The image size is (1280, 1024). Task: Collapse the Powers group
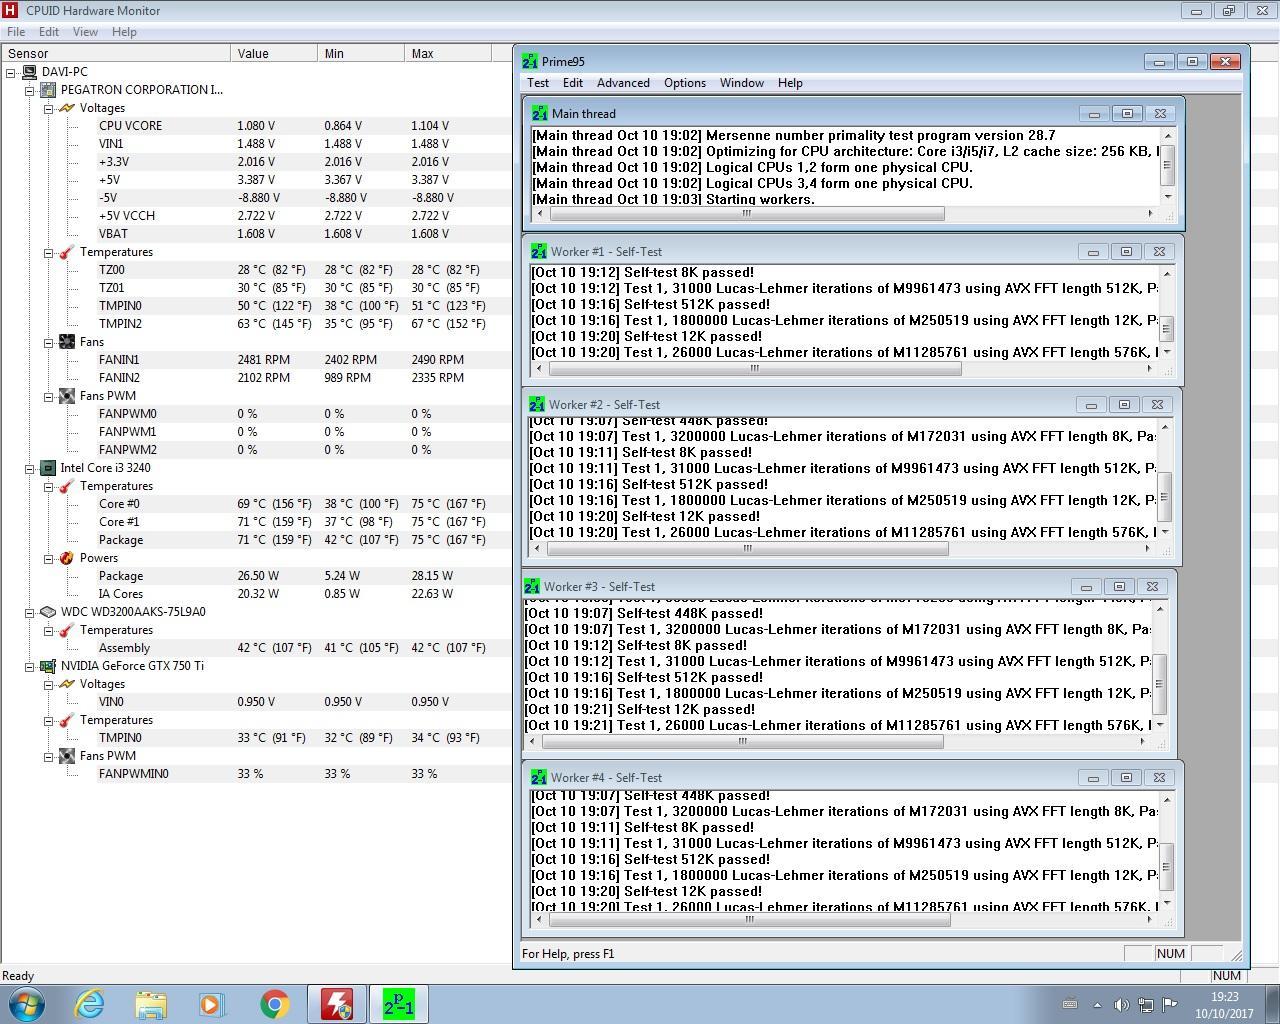48,558
